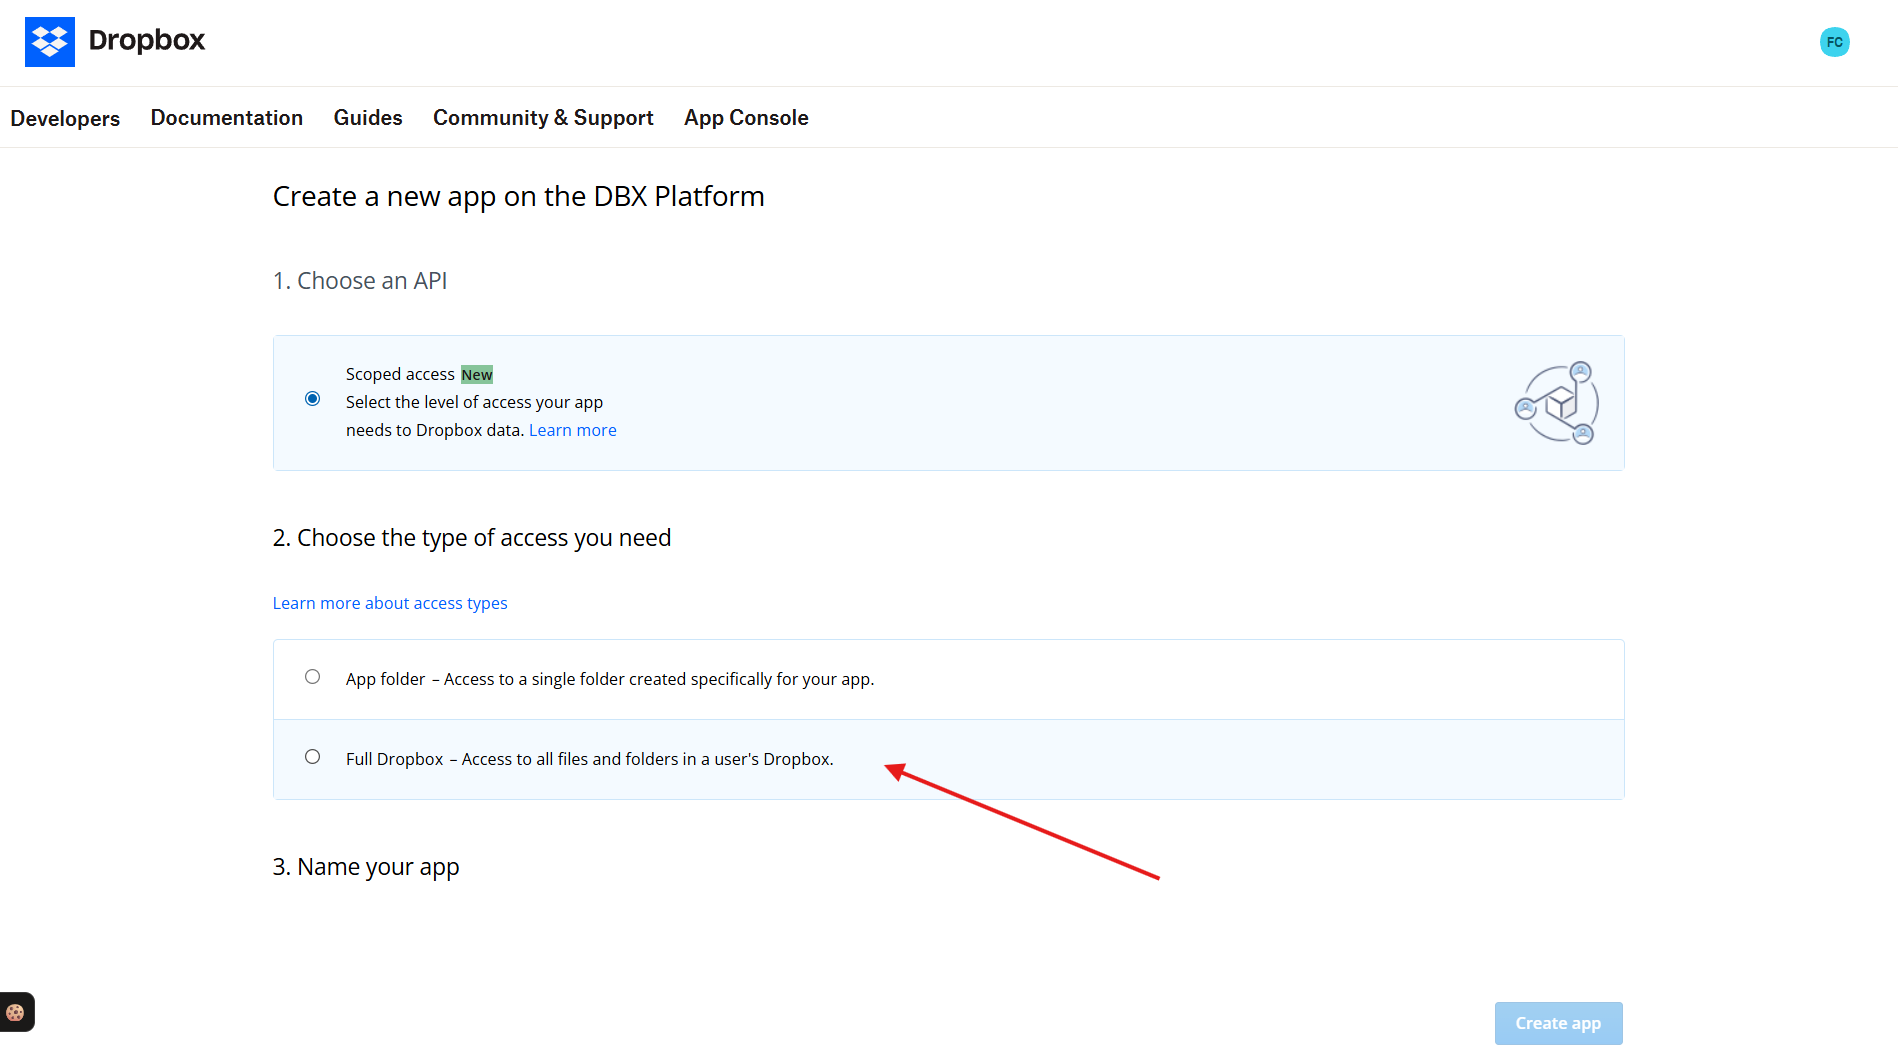Open the FC user avatar menu
1898x1059 pixels.
click(x=1834, y=42)
